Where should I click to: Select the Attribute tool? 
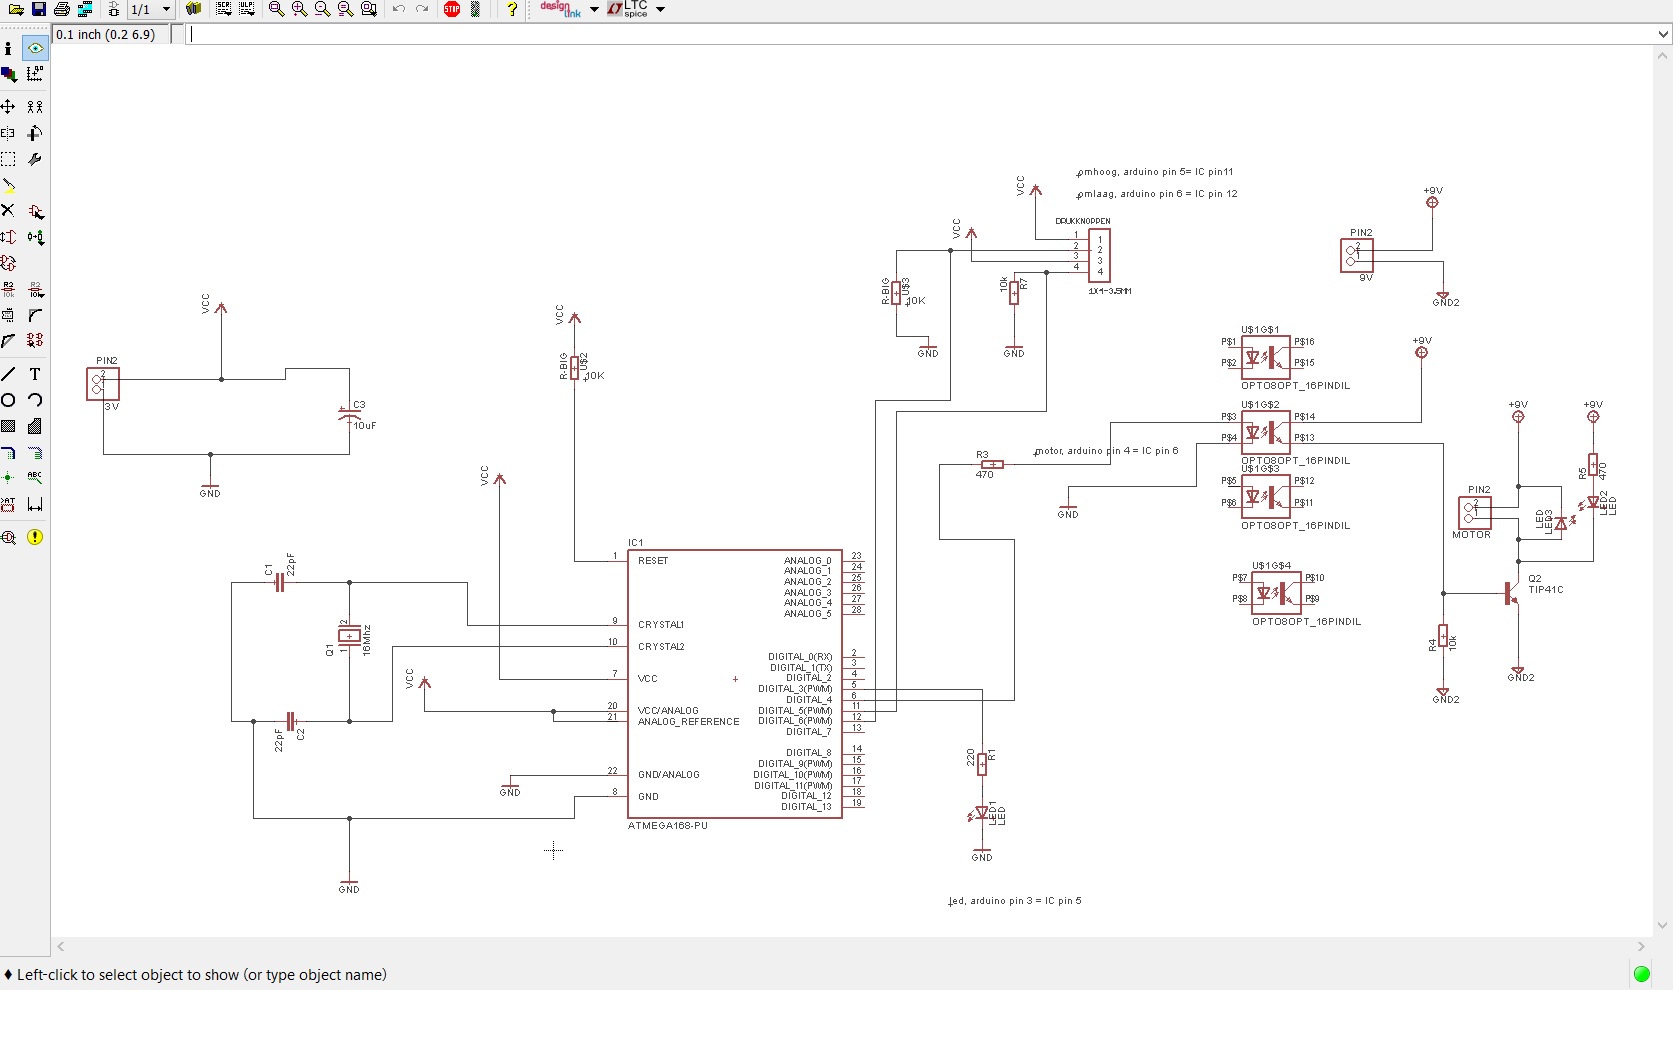9,504
